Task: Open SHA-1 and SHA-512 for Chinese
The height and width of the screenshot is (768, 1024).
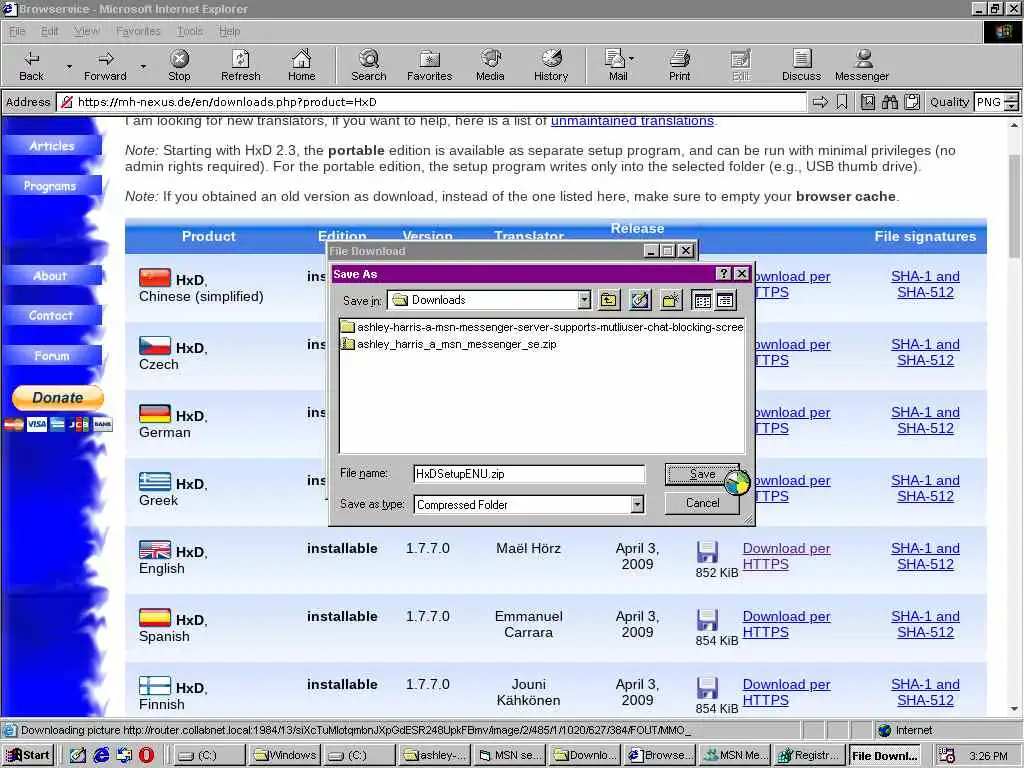Action: (x=925, y=284)
